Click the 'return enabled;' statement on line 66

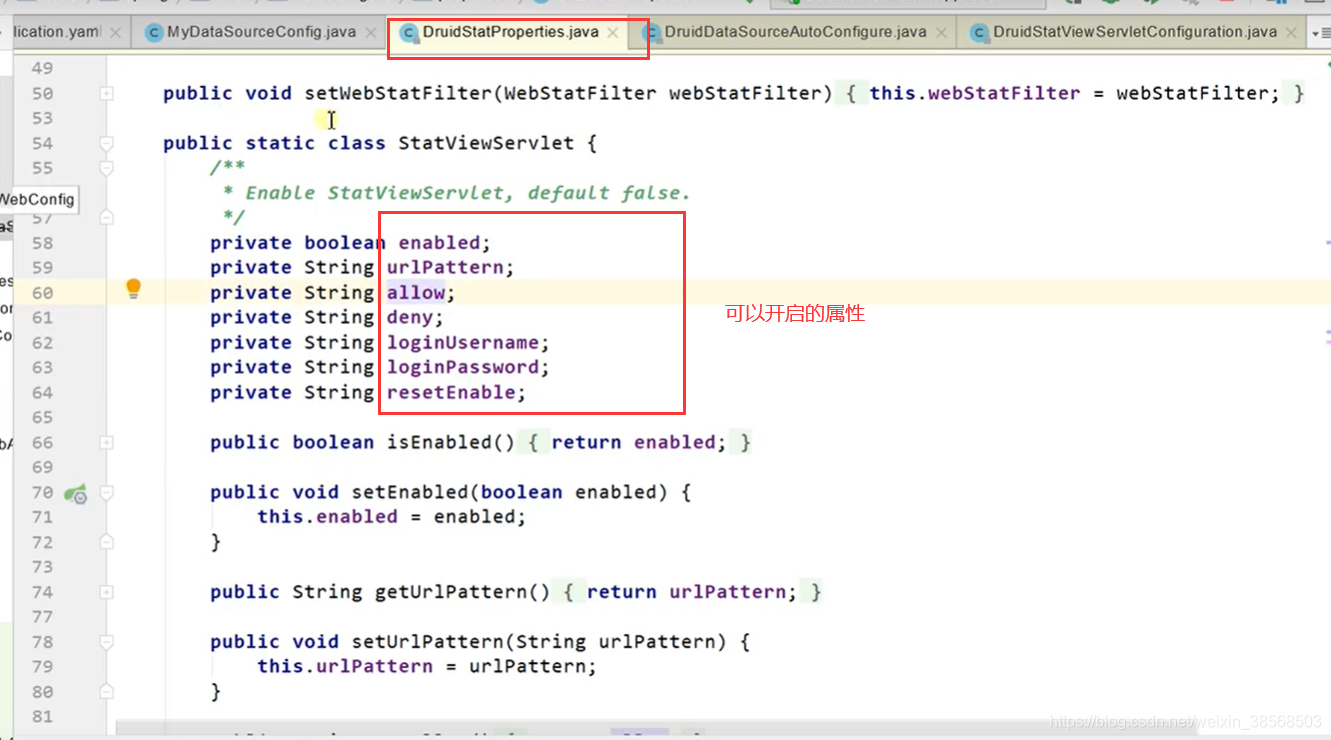tap(639, 443)
